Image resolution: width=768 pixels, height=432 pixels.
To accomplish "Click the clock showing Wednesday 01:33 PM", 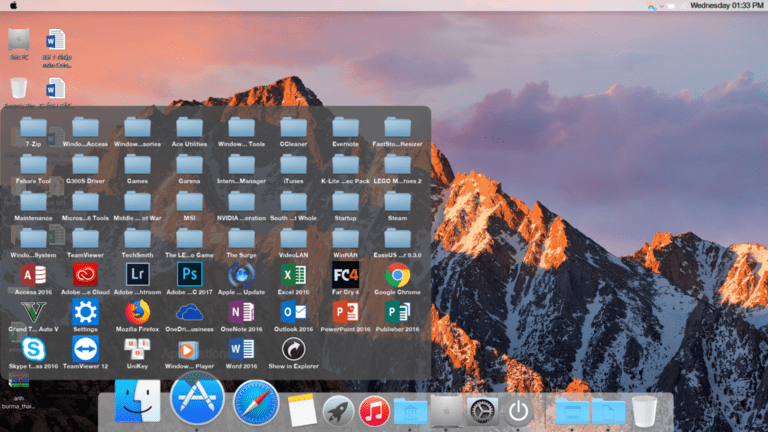I will [x=726, y=5].
